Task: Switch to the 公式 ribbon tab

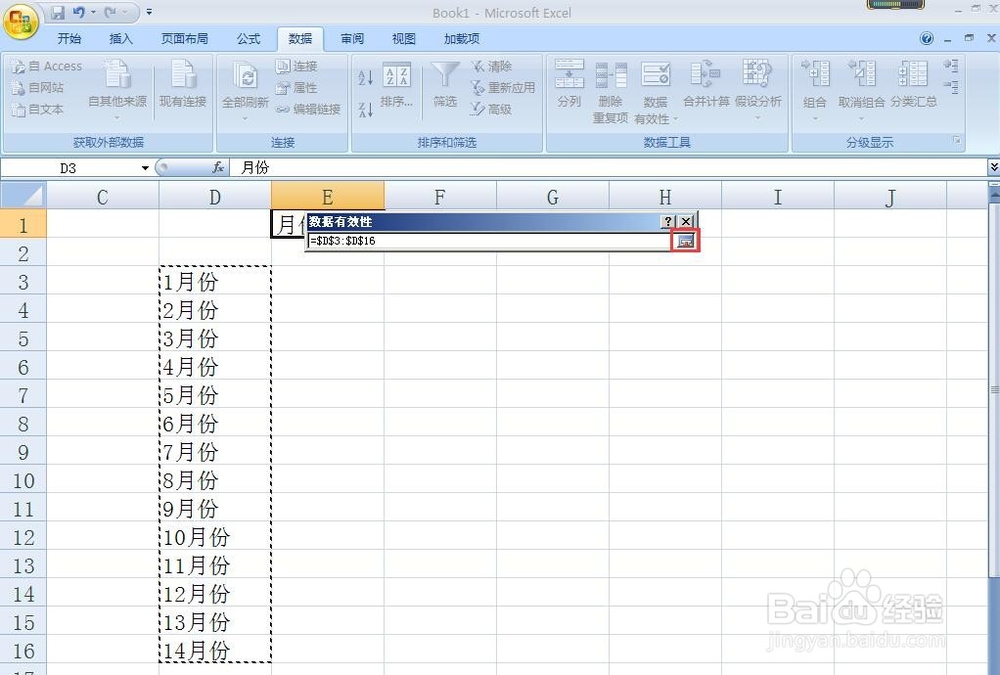Action: point(248,38)
